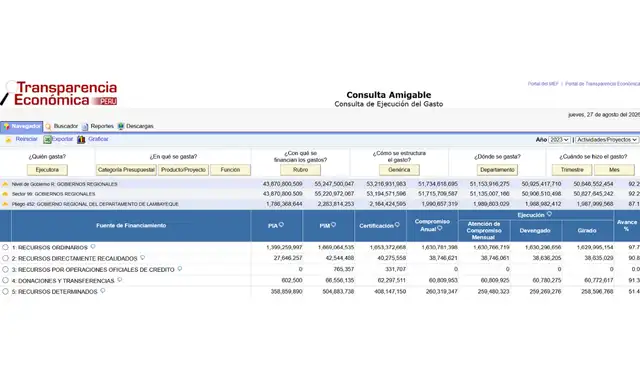
Task: Click info bubble beside Donaciones y Transferencias
Action: point(120,280)
